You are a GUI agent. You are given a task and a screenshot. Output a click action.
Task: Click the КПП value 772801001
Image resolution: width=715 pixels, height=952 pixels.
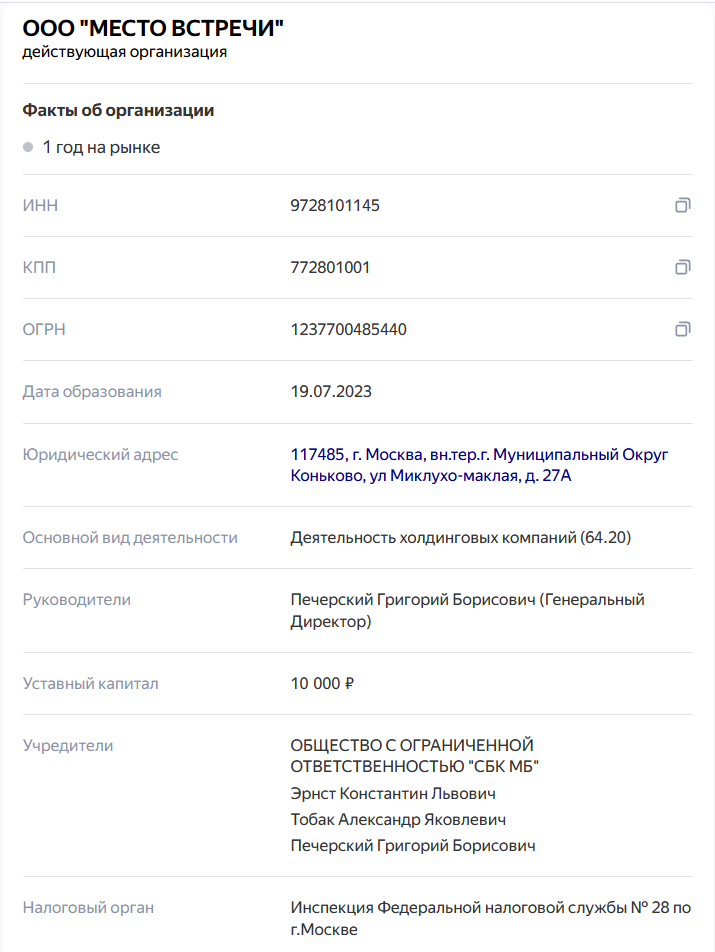click(x=330, y=268)
